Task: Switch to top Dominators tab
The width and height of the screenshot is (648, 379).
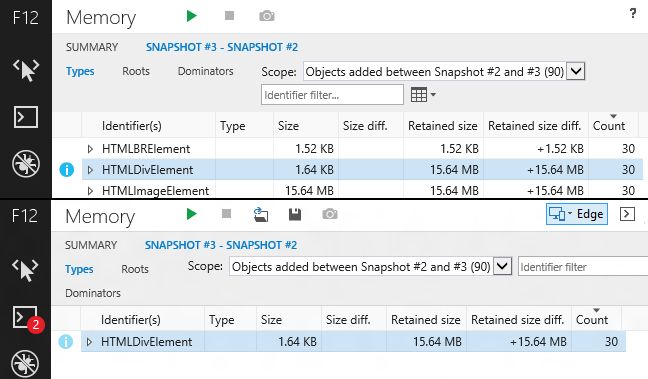Action: pyautogui.click(x=205, y=71)
